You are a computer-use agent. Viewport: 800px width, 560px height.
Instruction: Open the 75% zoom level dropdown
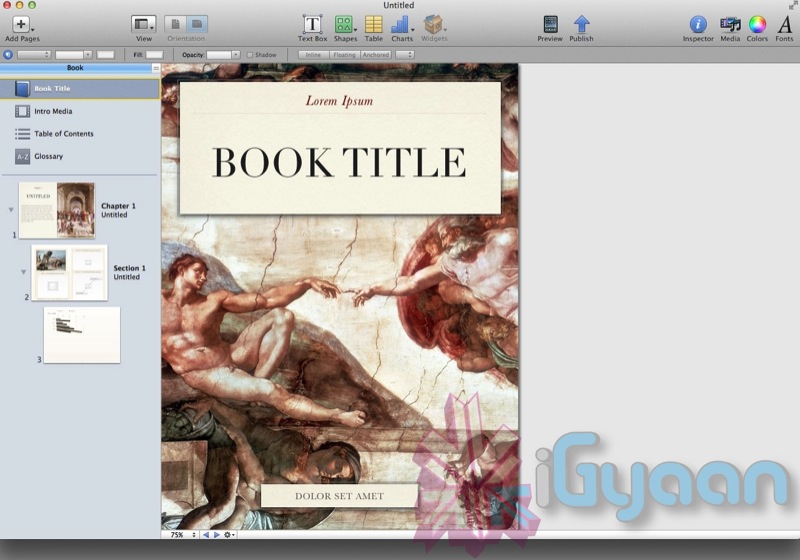point(180,535)
